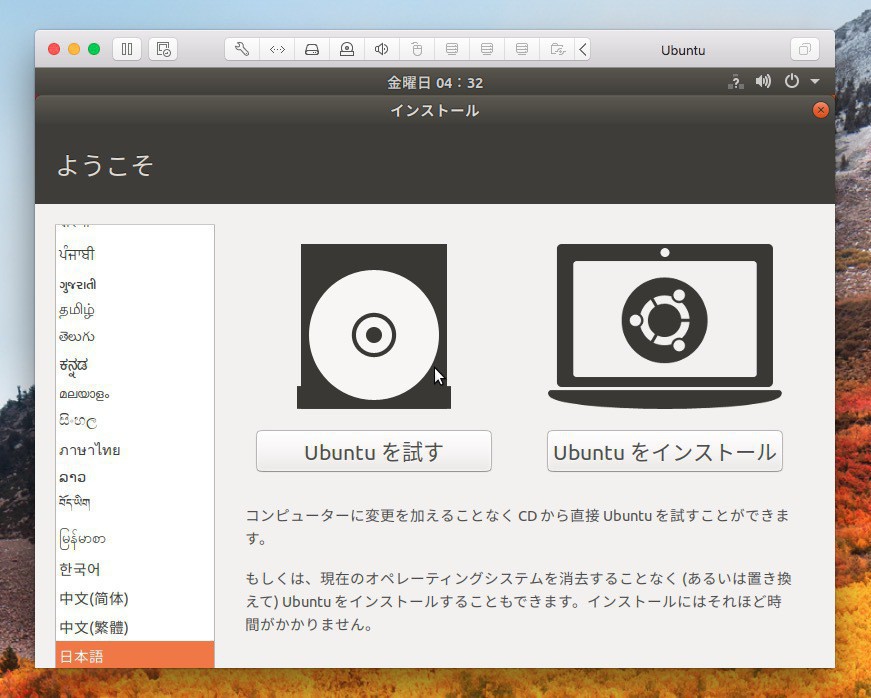Click the Ubuntu を試す button

click(373, 451)
